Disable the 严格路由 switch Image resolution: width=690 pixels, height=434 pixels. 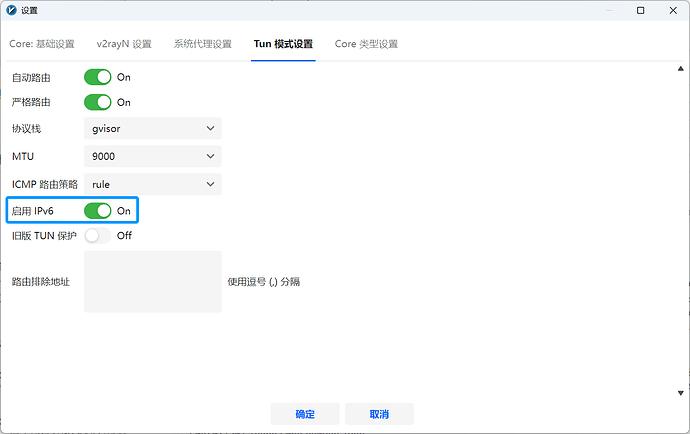(x=98, y=102)
